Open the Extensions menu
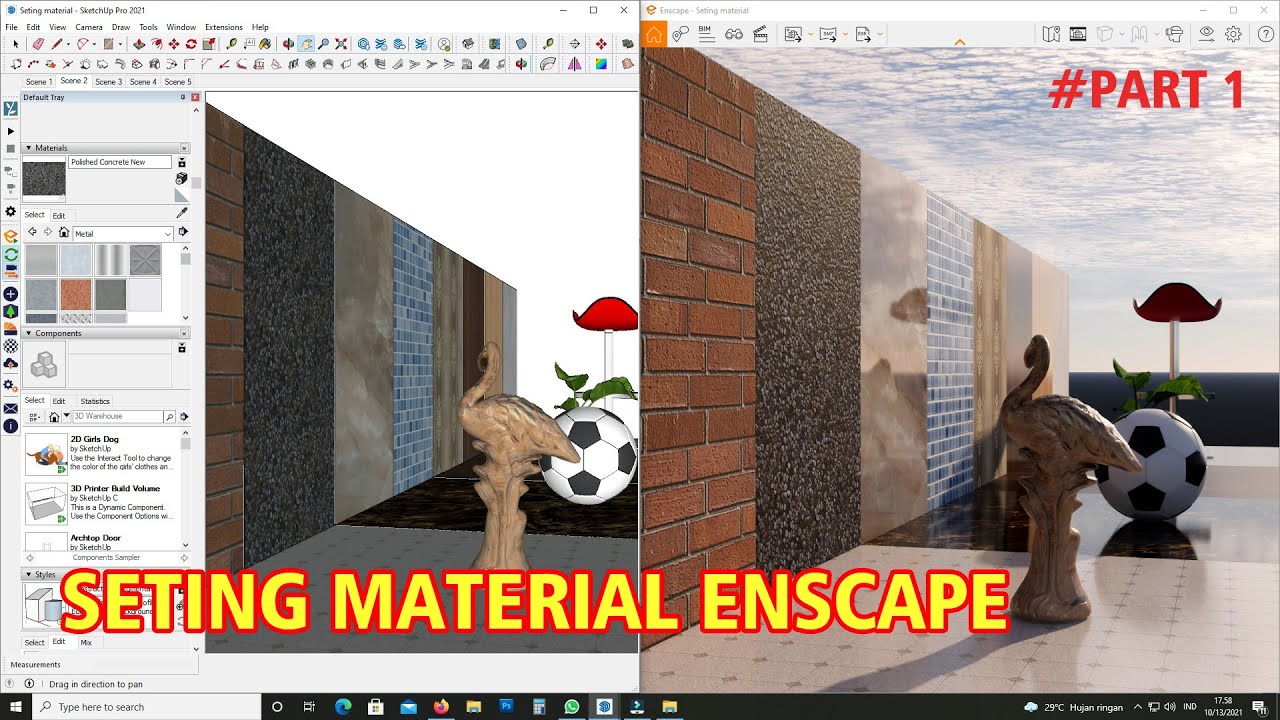Image resolution: width=1280 pixels, height=720 pixels. [223, 27]
